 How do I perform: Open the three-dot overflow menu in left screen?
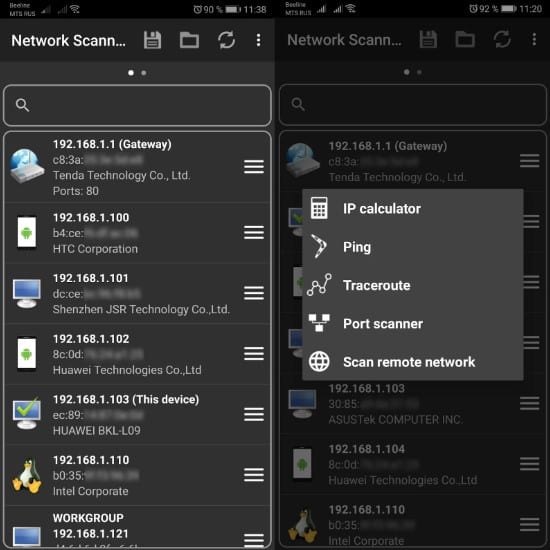(259, 40)
